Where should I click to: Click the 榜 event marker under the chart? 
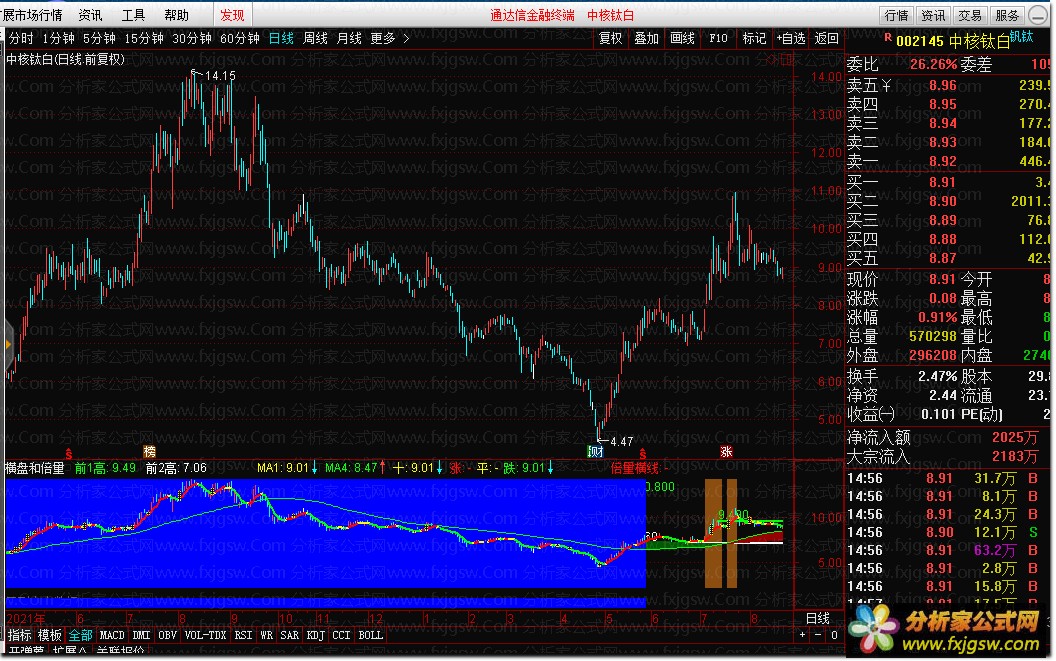pos(150,451)
